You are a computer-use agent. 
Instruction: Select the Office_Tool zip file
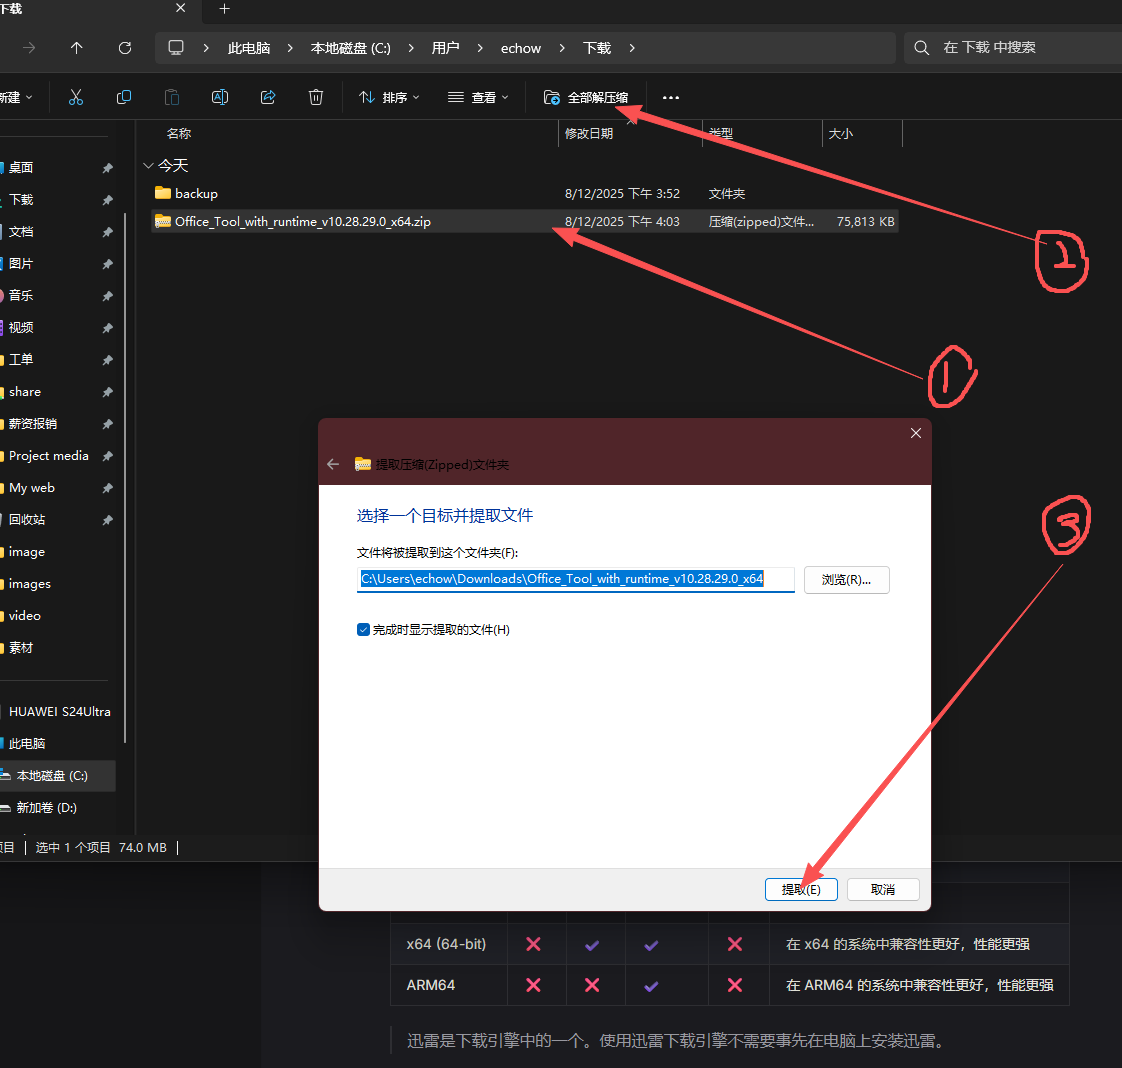[x=302, y=222]
